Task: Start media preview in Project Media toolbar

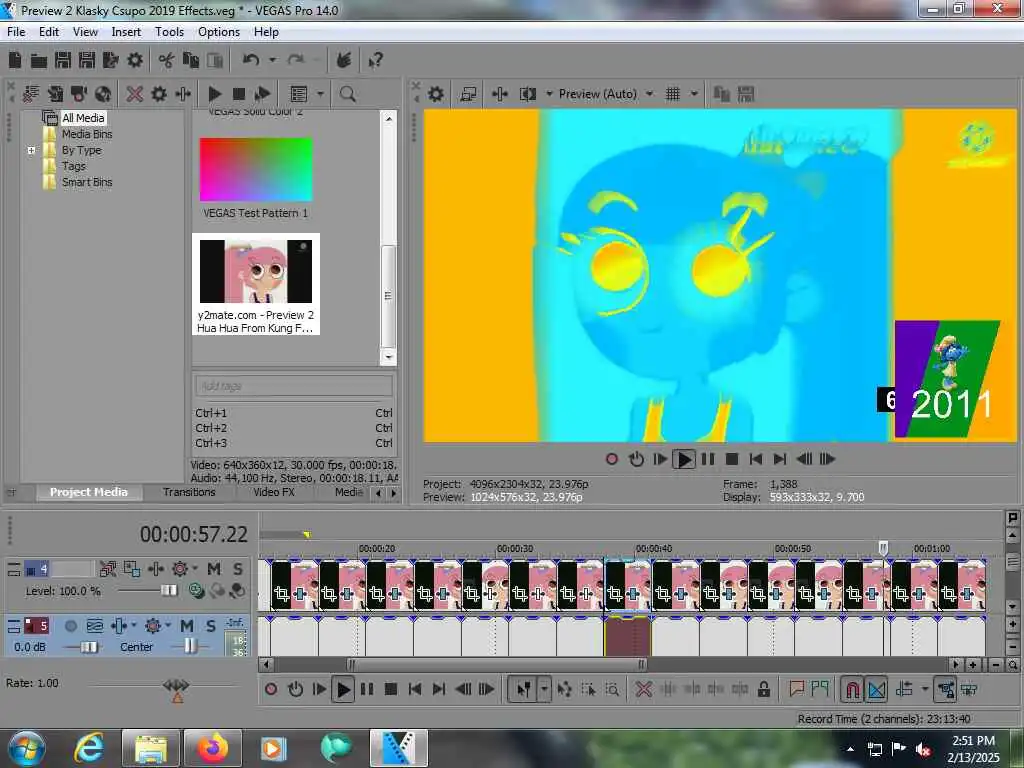Action: pos(214,94)
